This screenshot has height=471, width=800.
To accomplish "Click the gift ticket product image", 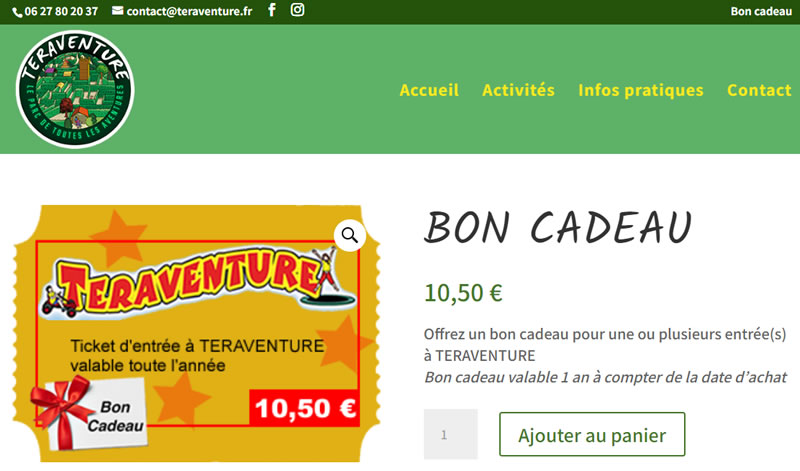I will point(197,334).
